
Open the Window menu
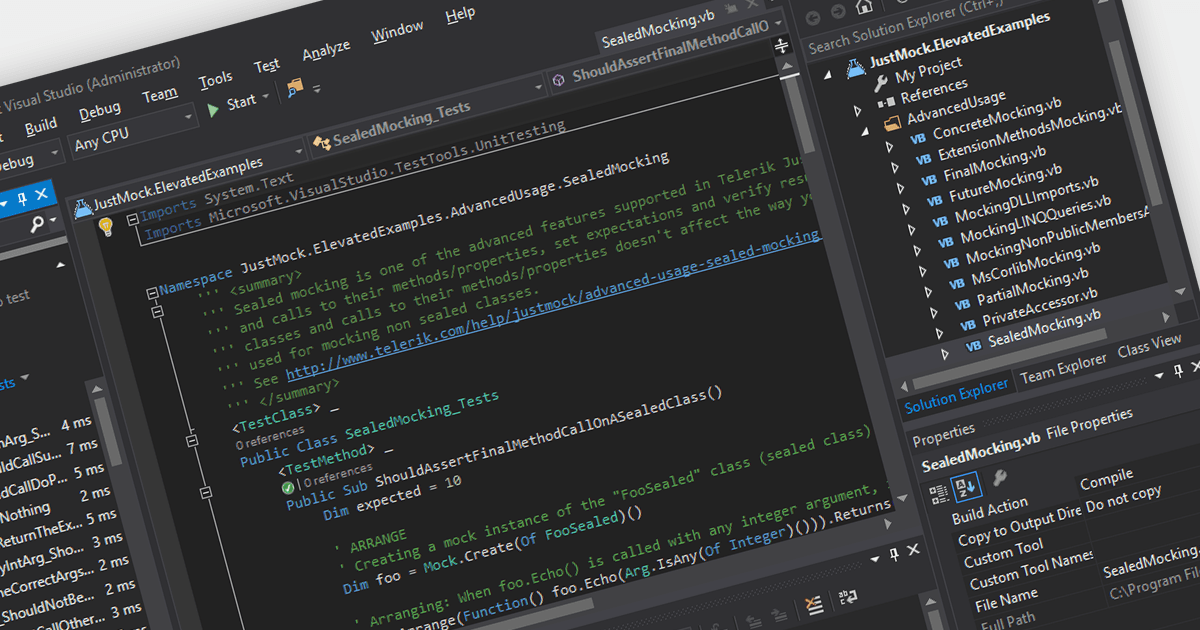point(398,31)
